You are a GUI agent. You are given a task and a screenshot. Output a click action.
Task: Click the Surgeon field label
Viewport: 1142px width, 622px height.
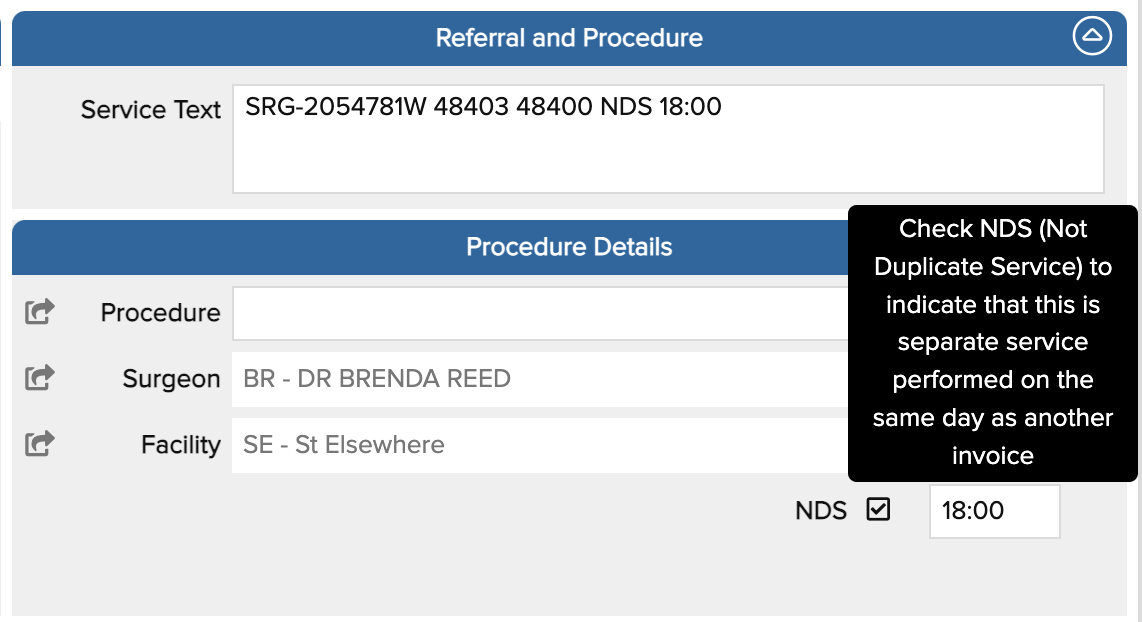click(171, 379)
